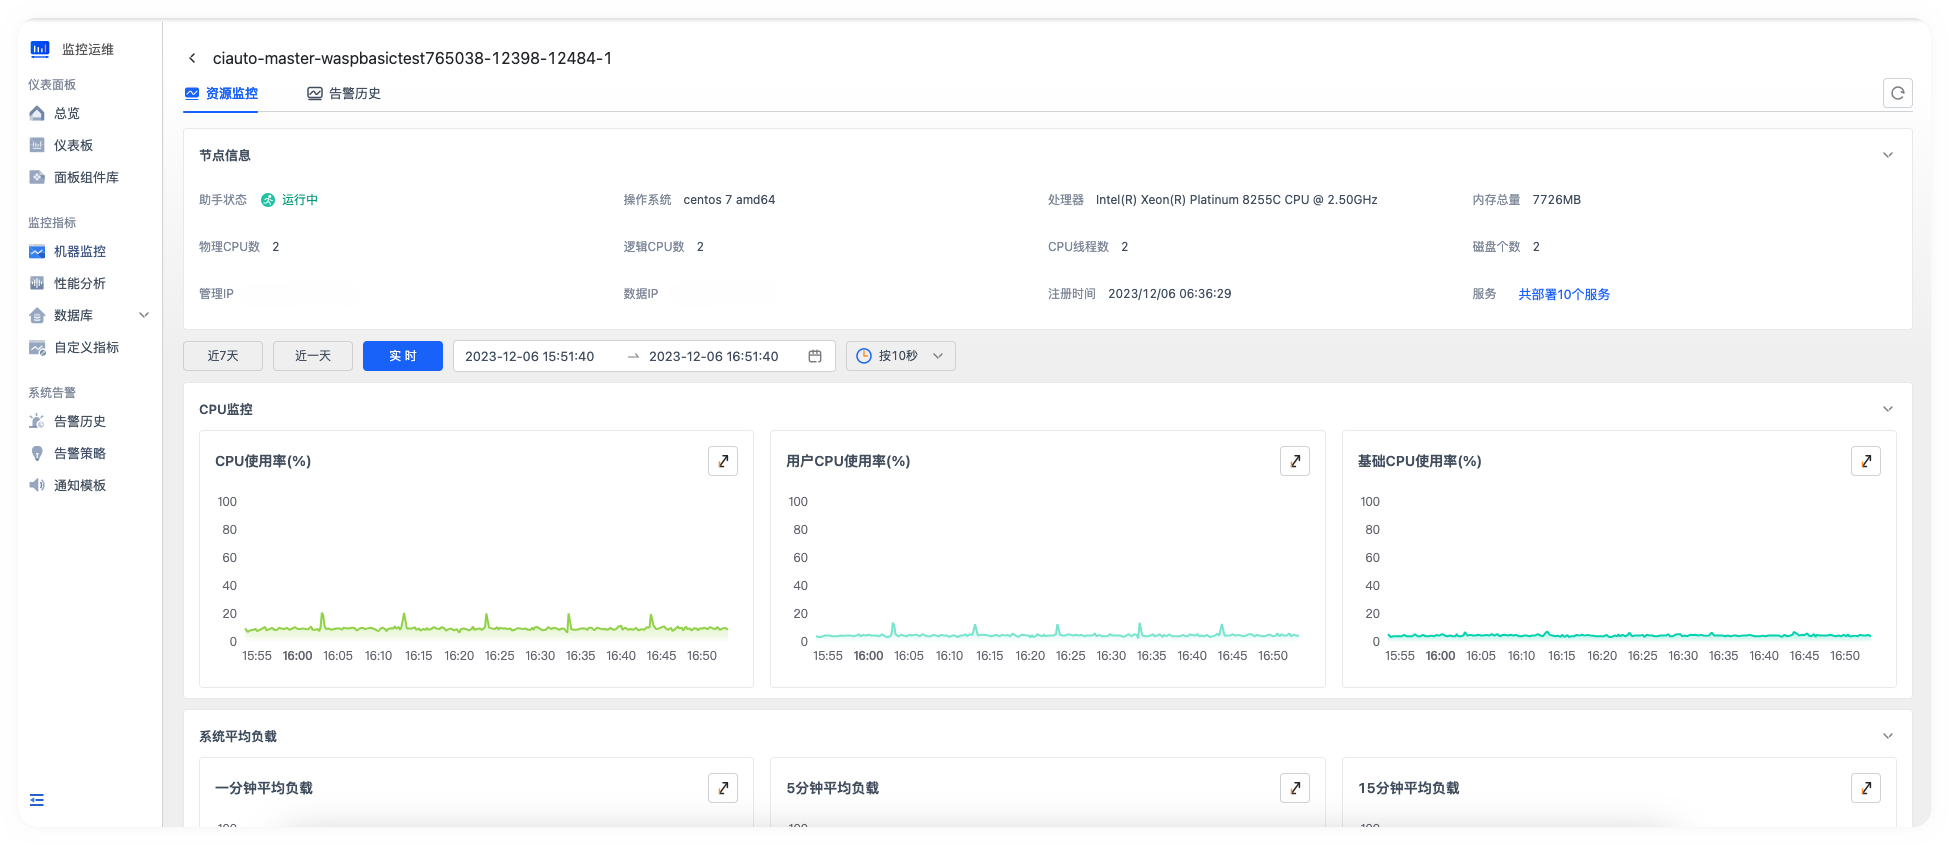
Task: Click the CPU监控 section heading
Action: pyautogui.click(x=226, y=410)
